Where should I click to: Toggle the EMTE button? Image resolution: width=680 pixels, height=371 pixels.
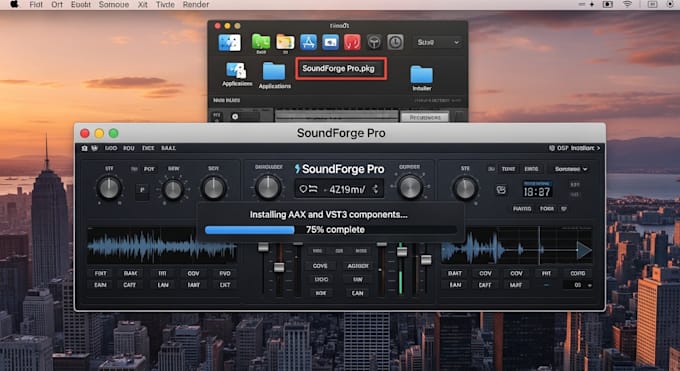click(x=531, y=169)
